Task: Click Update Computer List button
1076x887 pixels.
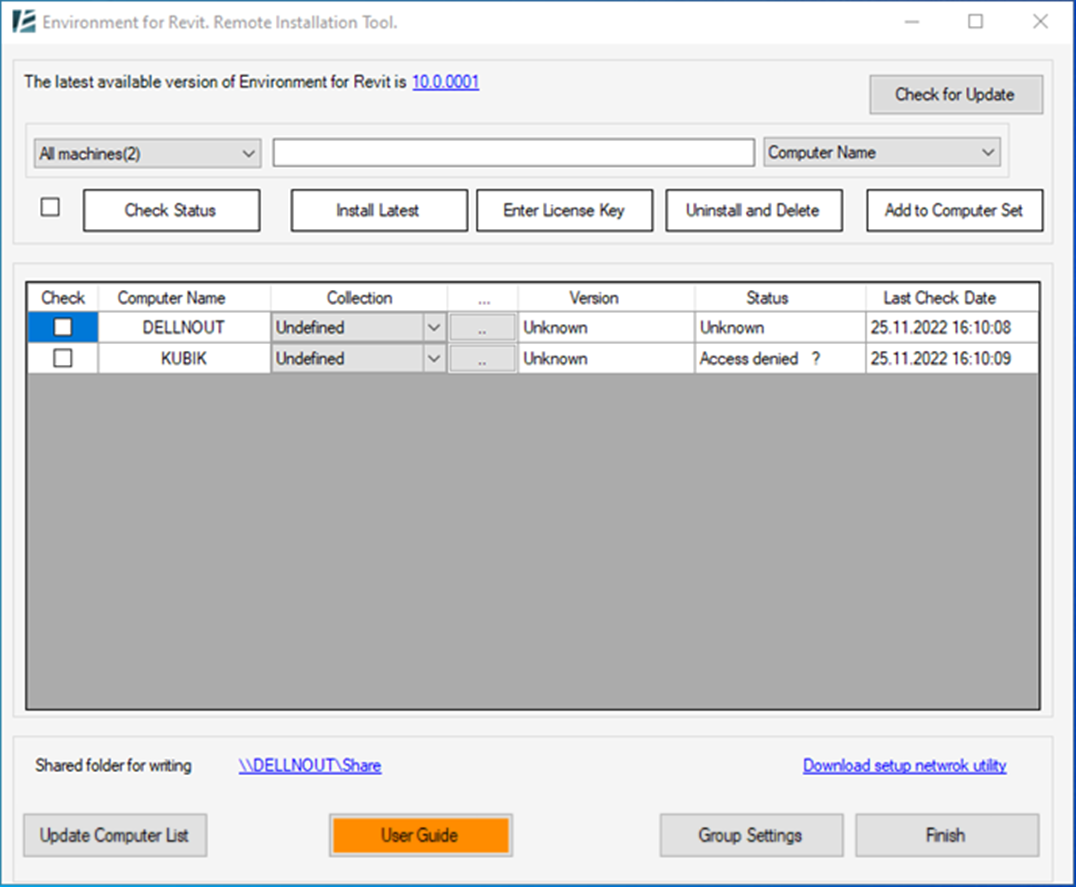Action: (x=115, y=835)
